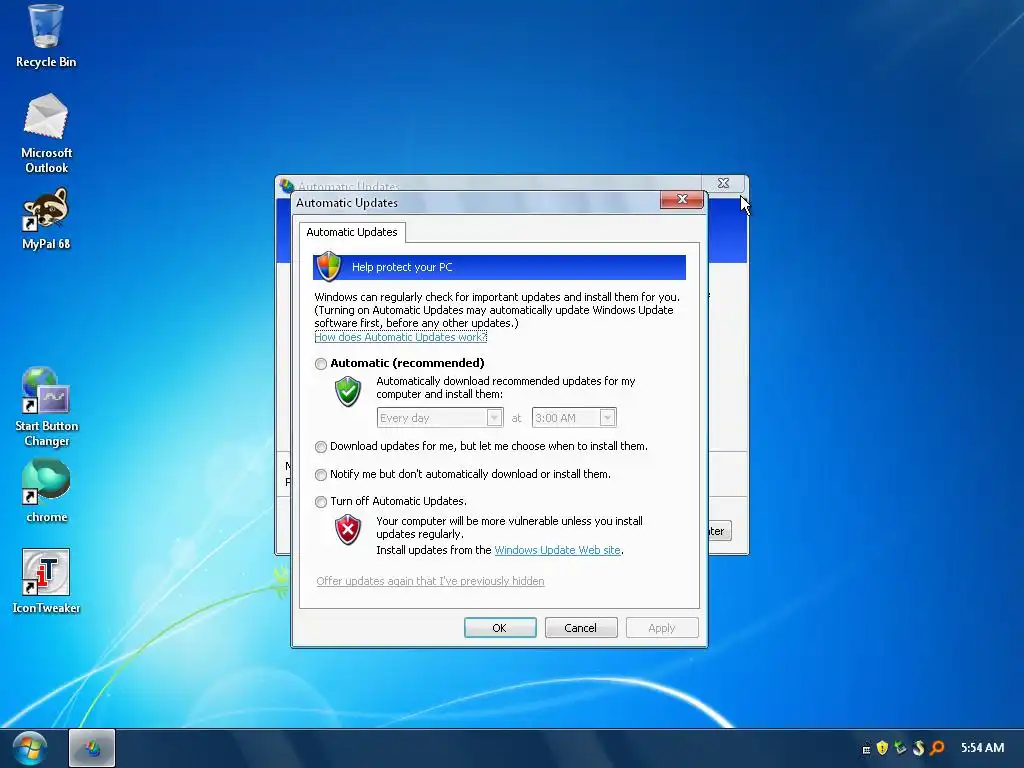Click the Help protect your PC banner text
Viewport: 1024px width, 768px height.
(x=402, y=267)
